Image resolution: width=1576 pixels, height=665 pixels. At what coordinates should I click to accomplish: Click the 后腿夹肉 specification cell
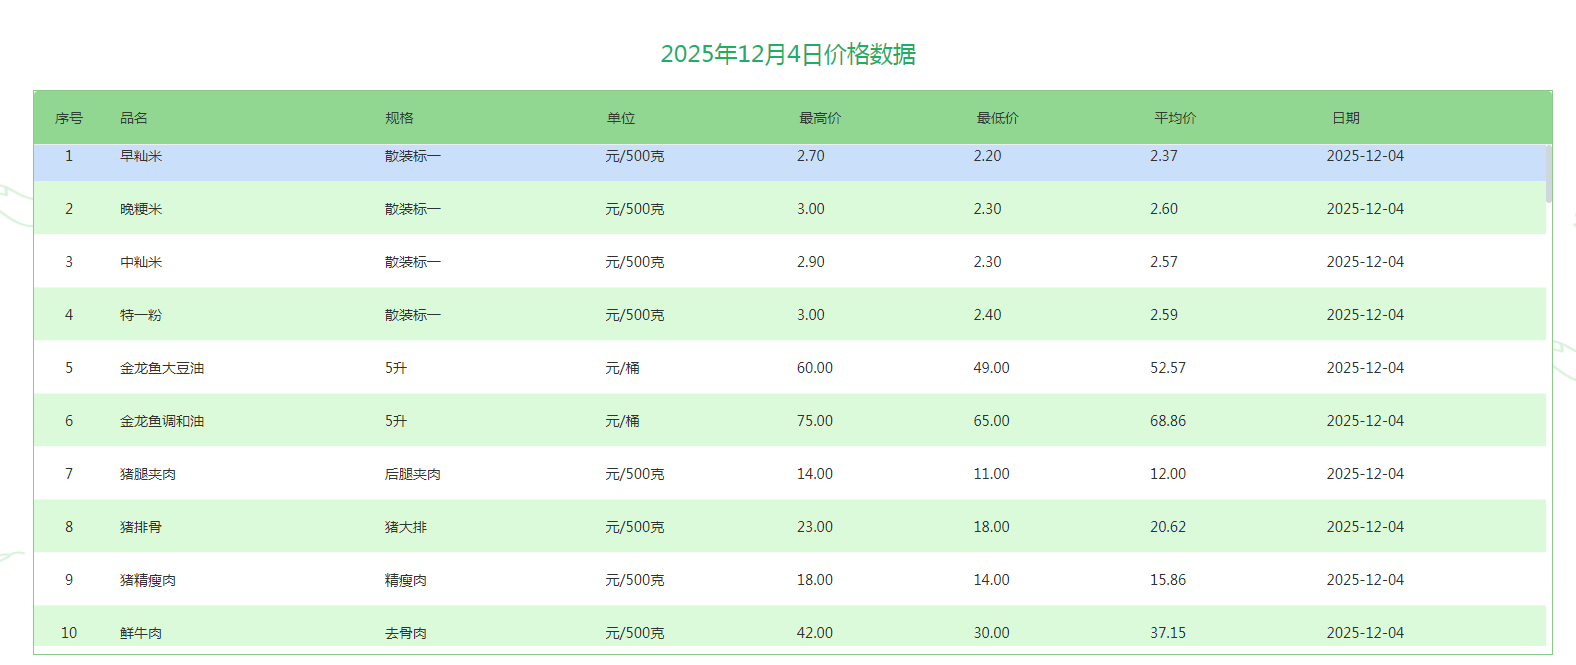coord(412,474)
